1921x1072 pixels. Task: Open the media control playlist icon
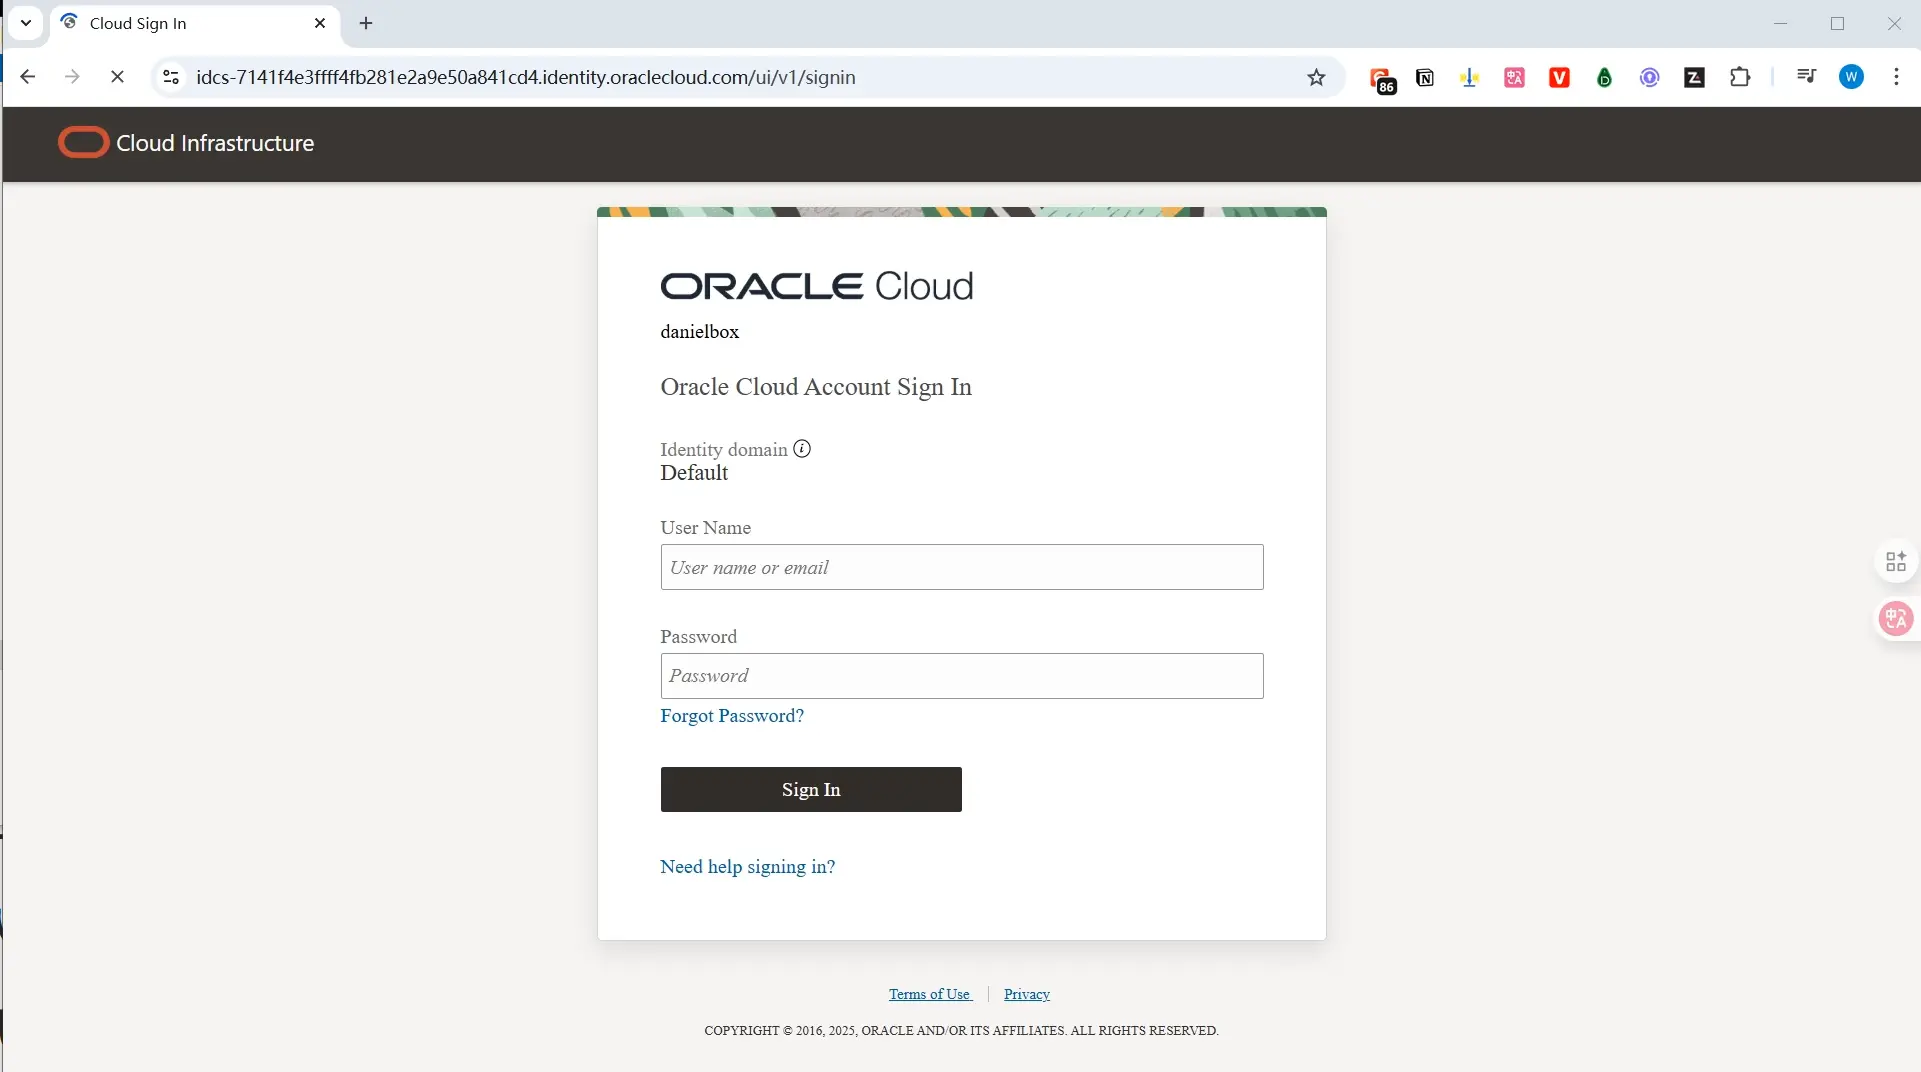[1806, 76]
